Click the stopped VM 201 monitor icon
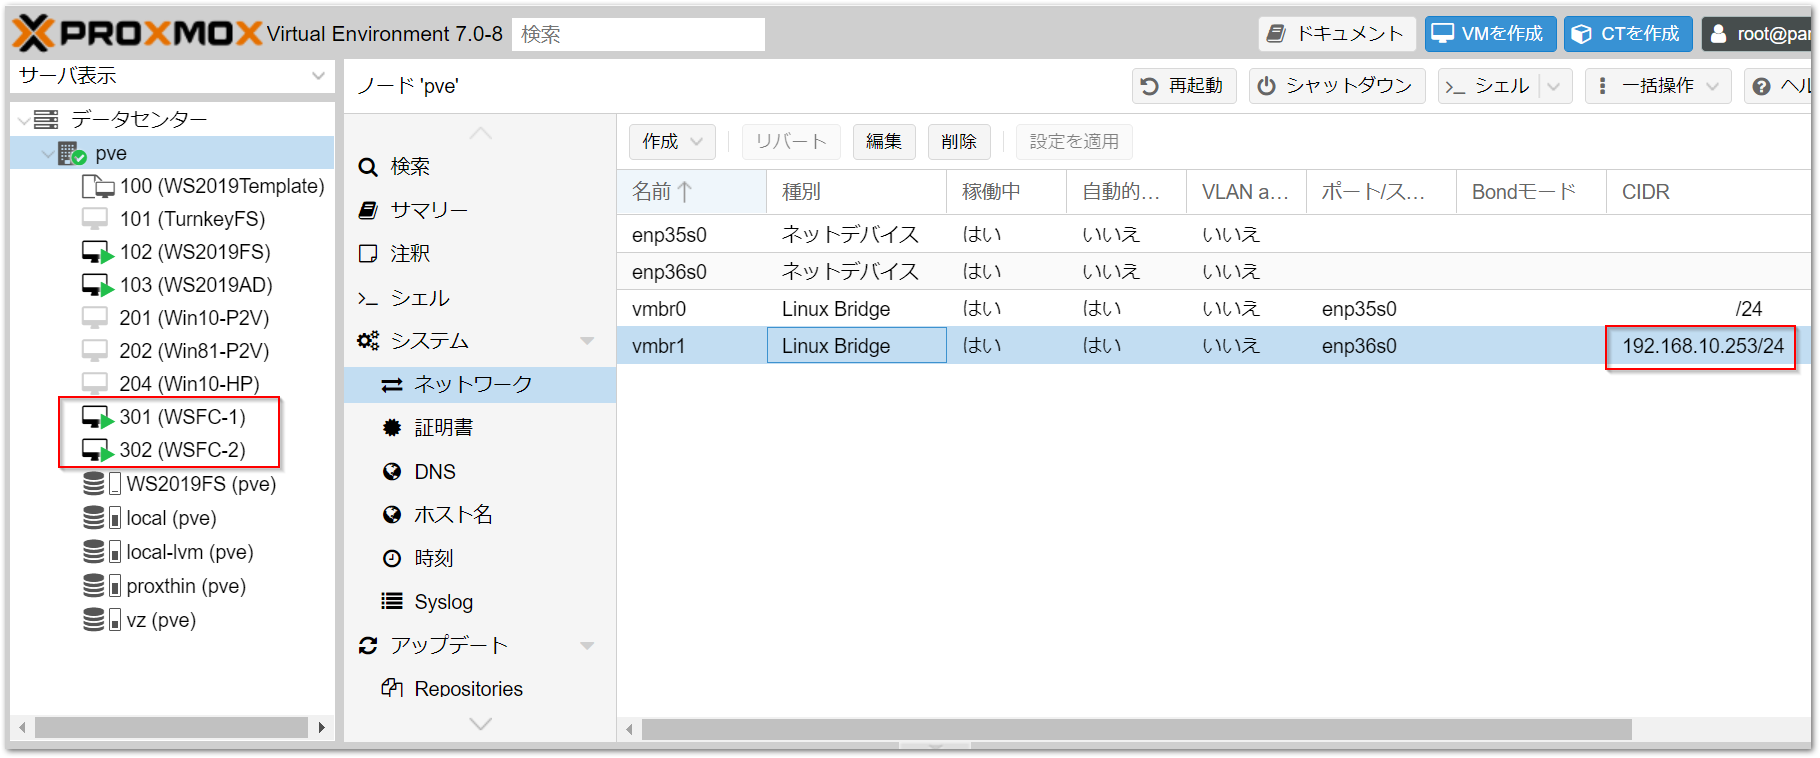 pyautogui.click(x=95, y=318)
